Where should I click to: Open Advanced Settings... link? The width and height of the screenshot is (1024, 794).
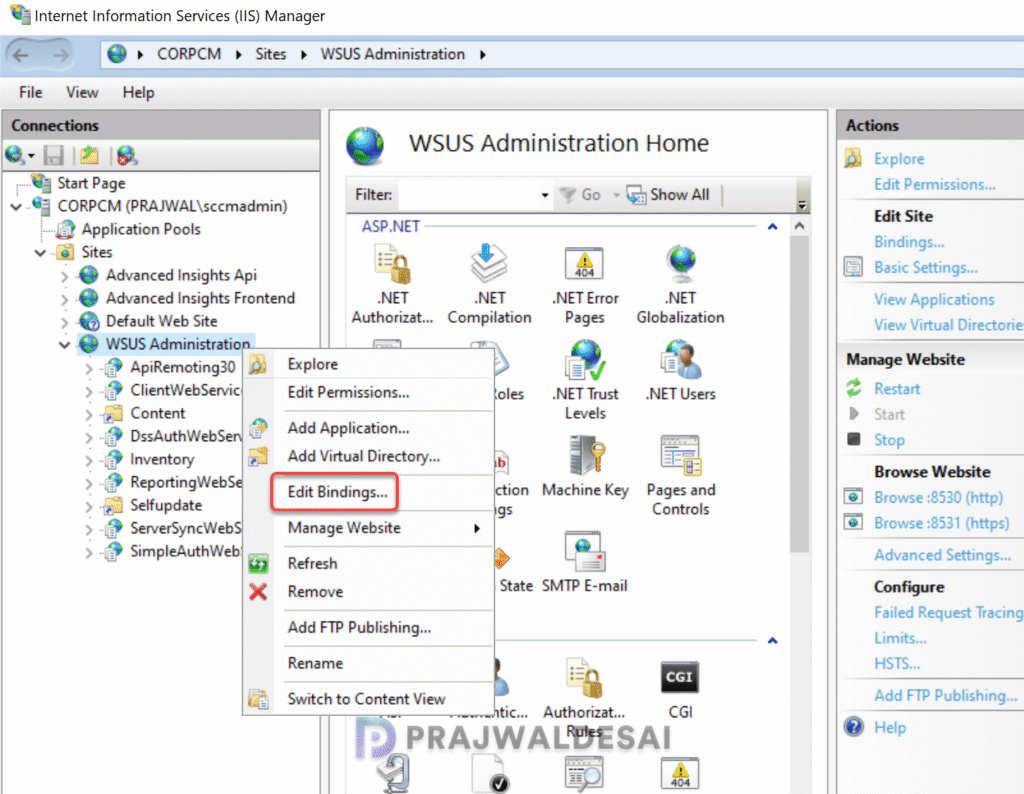tap(942, 554)
